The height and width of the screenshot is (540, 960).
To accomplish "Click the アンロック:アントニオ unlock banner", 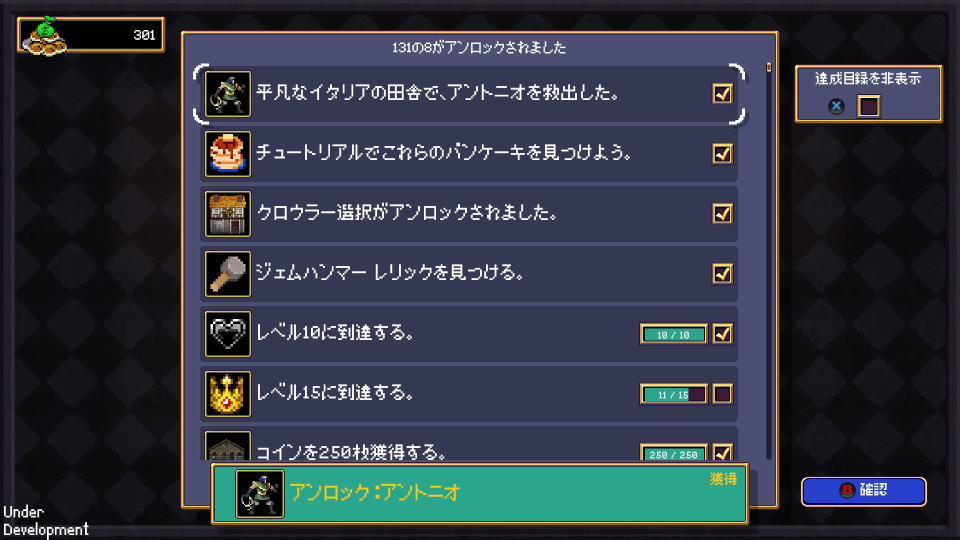I will pos(479,493).
